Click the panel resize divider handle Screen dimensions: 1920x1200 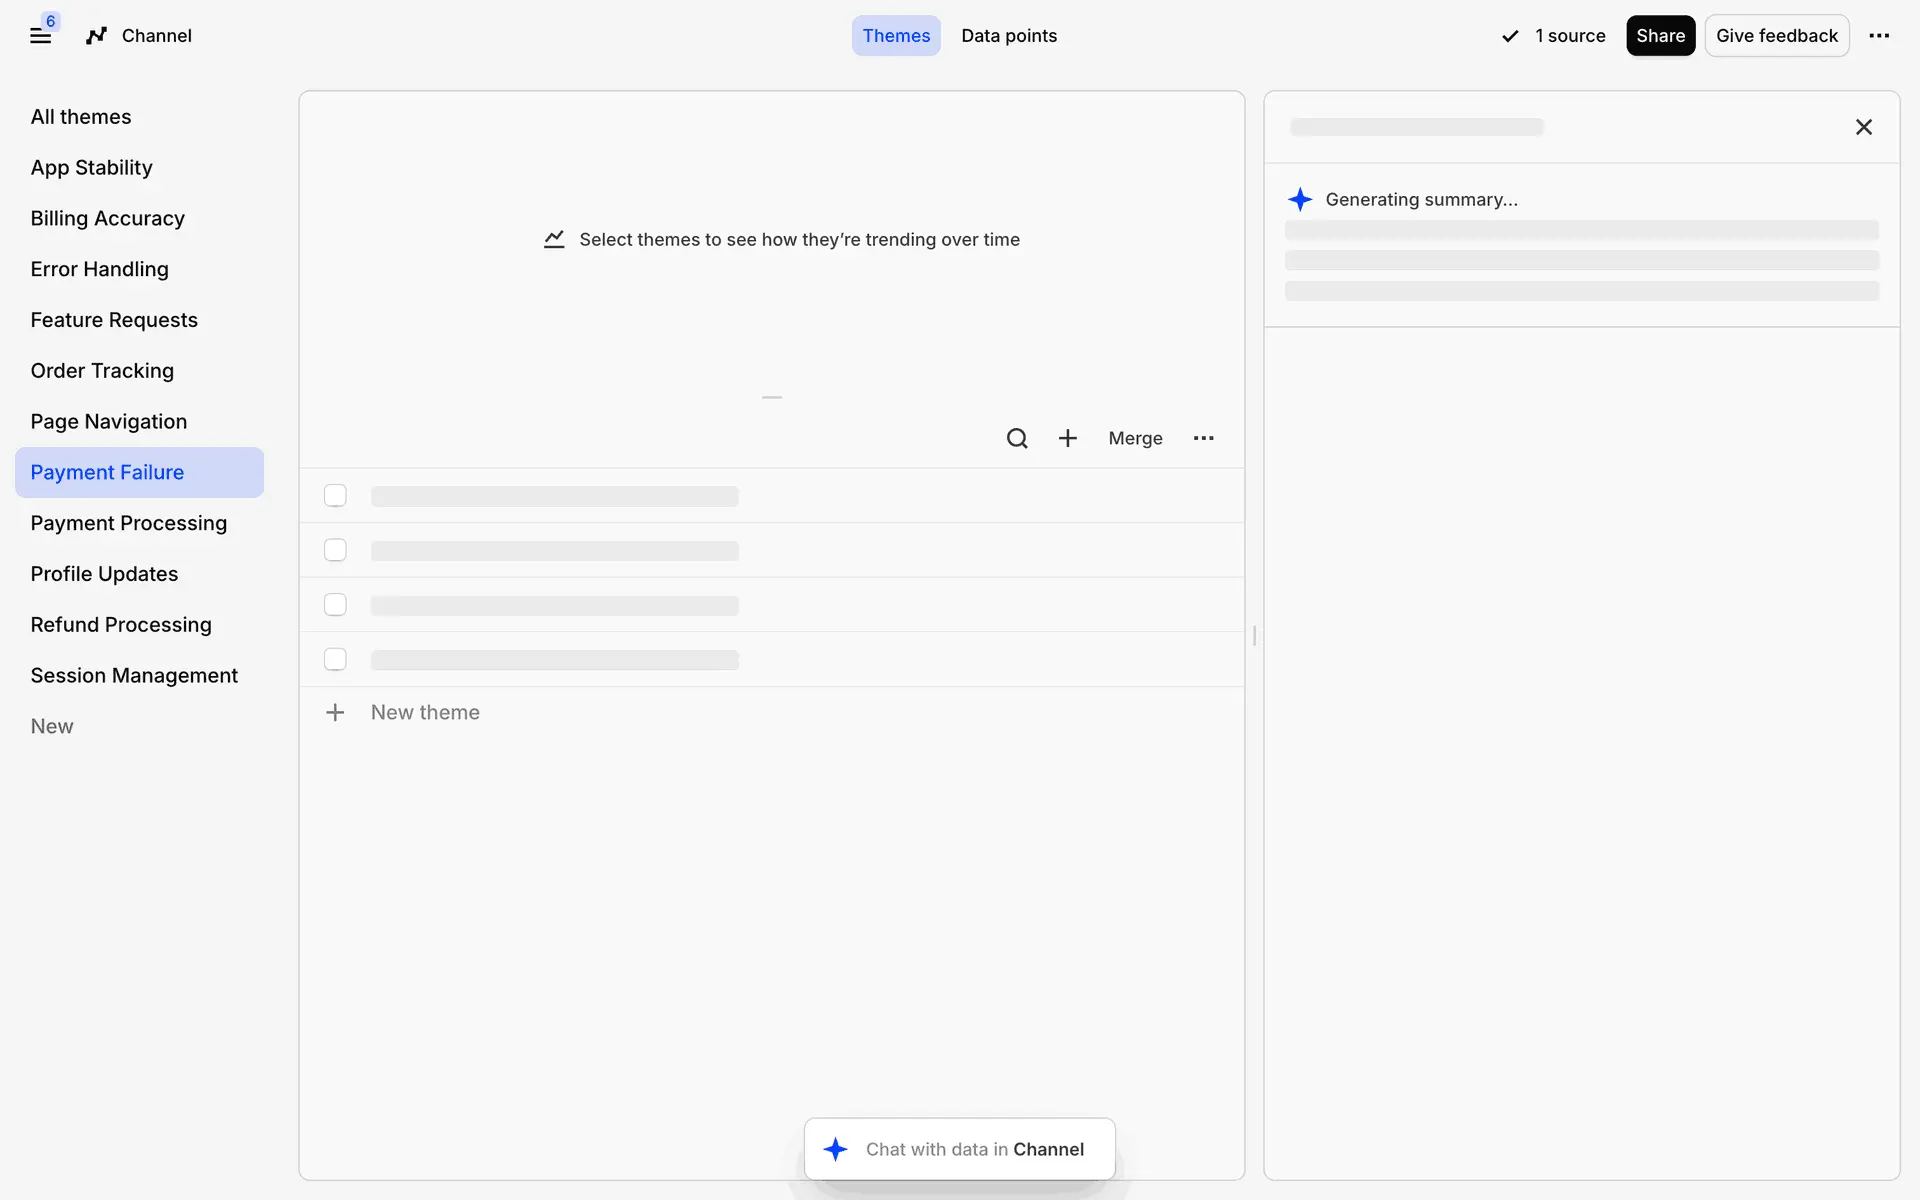[x=1254, y=636]
